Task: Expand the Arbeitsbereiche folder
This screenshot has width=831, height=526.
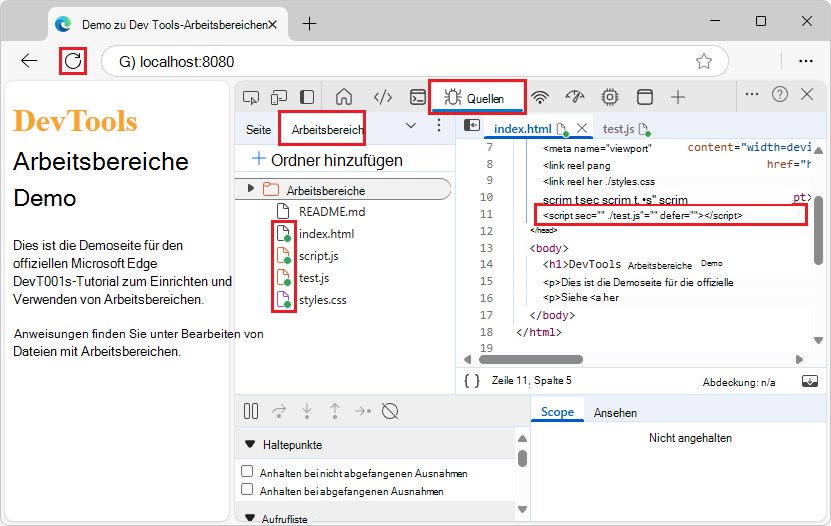Action: [251, 188]
